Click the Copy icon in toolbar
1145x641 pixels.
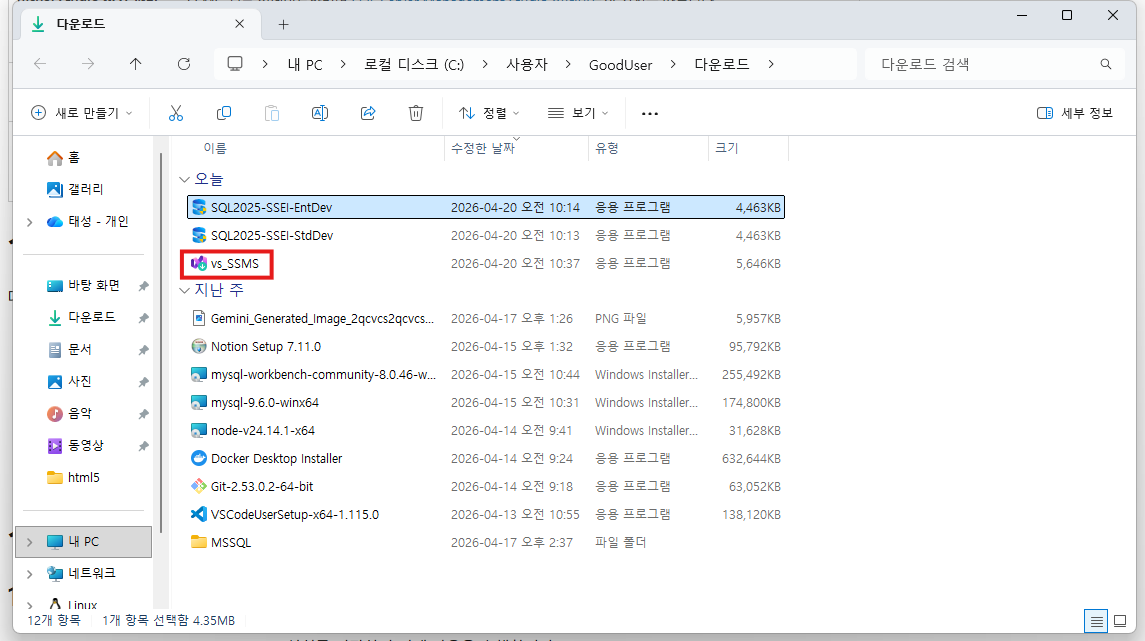point(224,113)
